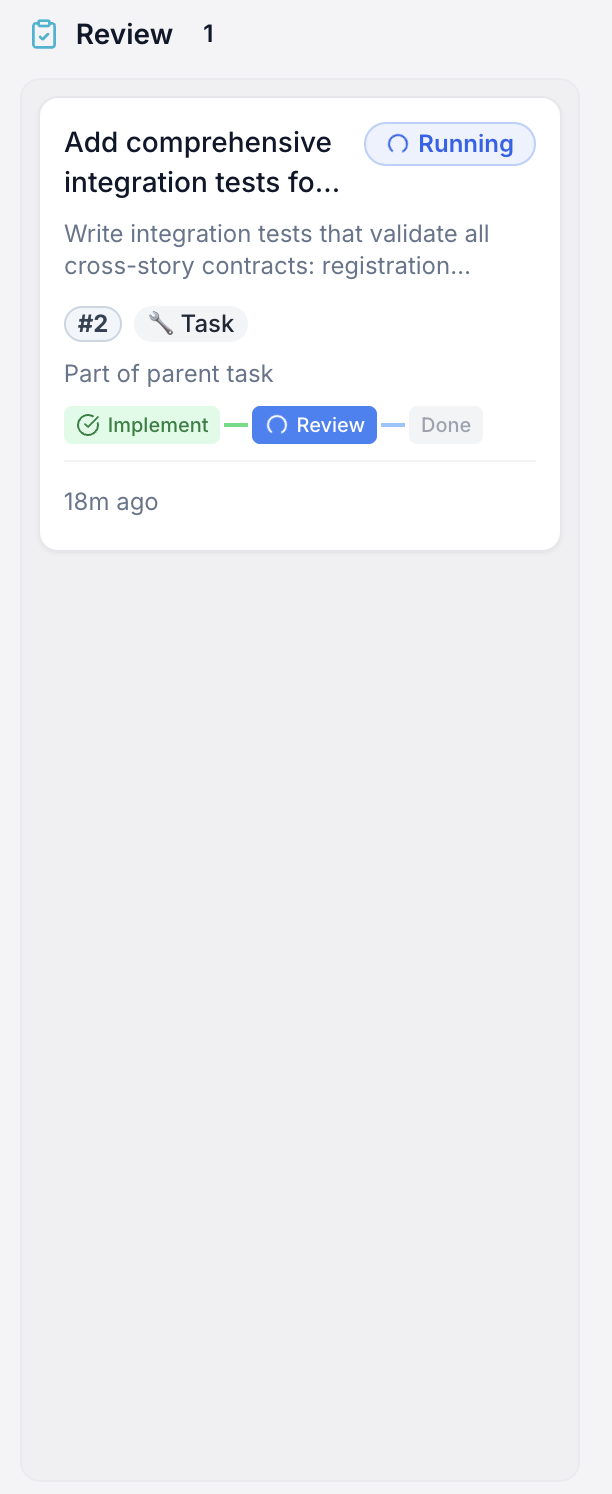Viewport: 612px width, 1494px height.
Task: Click the spinner icon in Review step
Action: point(277,425)
